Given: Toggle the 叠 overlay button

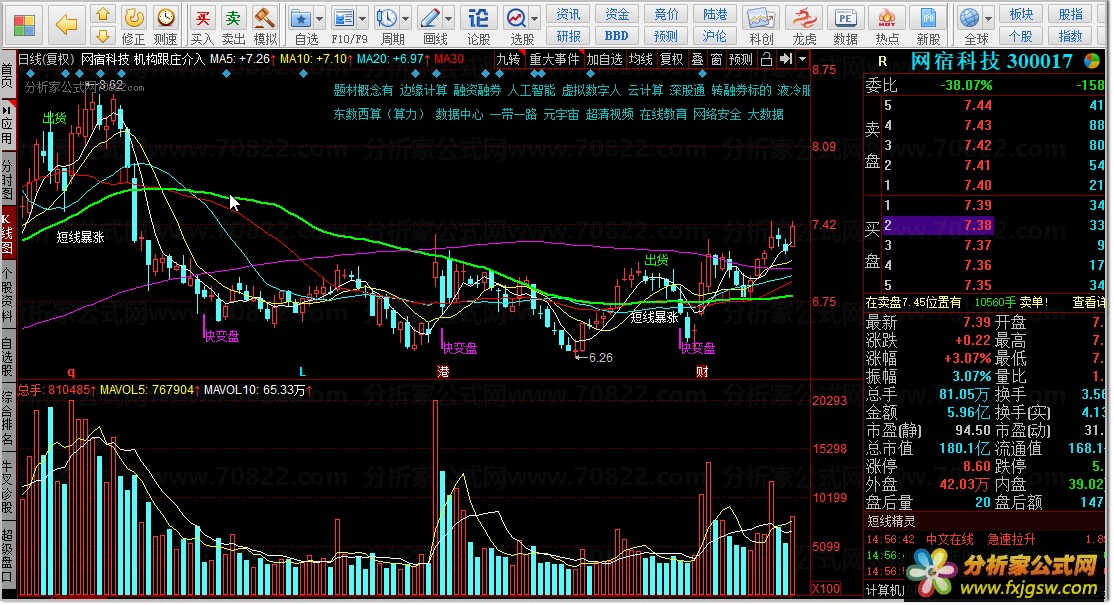Looking at the screenshot, I should coord(698,60).
